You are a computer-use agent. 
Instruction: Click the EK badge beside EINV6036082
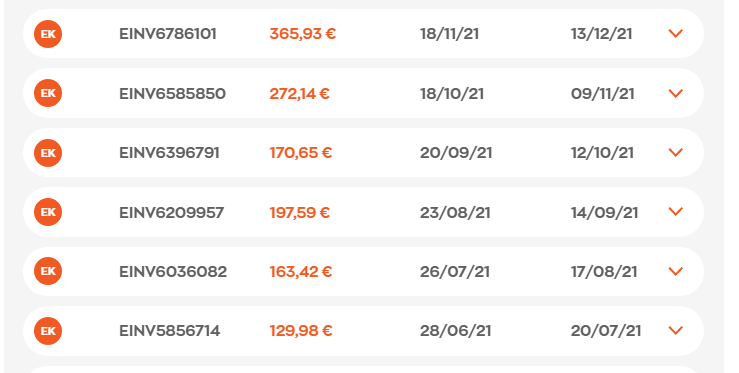(x=48, y=271)
